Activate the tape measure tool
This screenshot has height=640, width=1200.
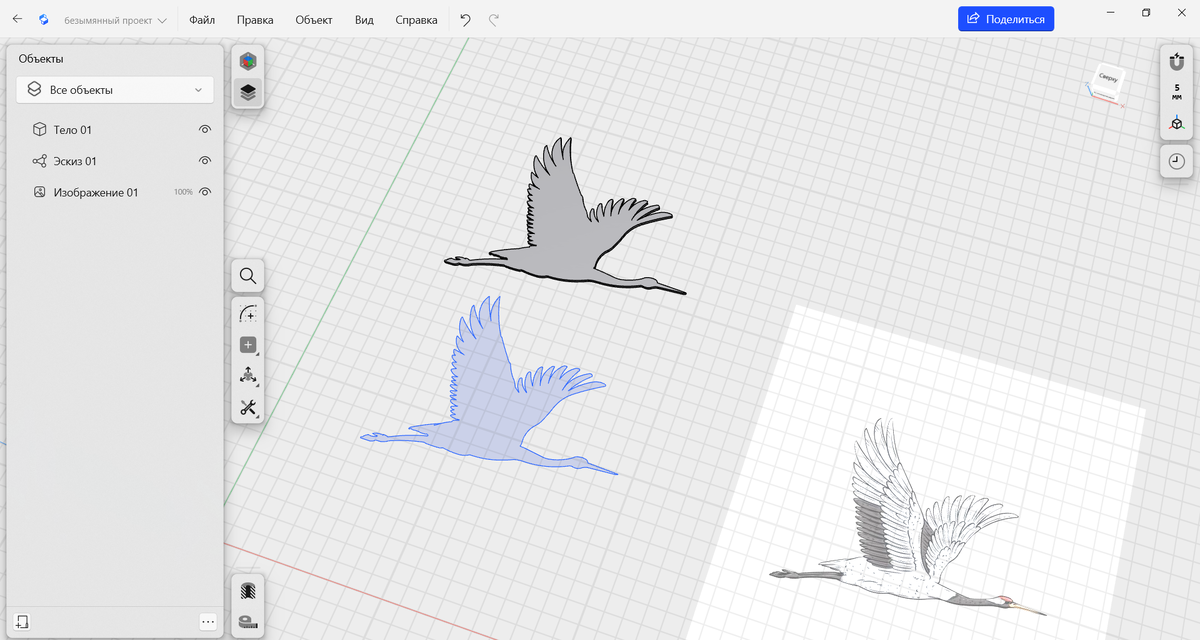248,622
